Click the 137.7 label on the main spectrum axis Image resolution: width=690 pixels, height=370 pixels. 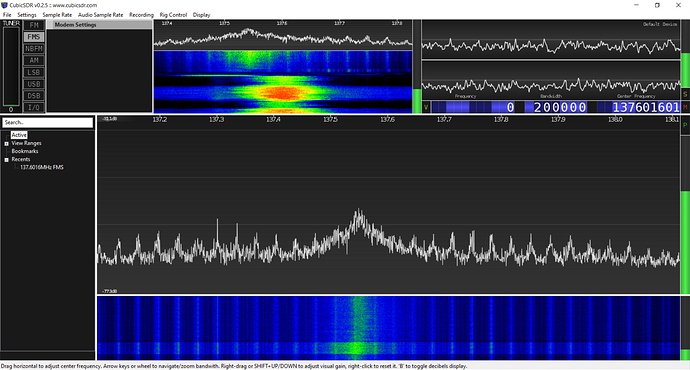444,120
